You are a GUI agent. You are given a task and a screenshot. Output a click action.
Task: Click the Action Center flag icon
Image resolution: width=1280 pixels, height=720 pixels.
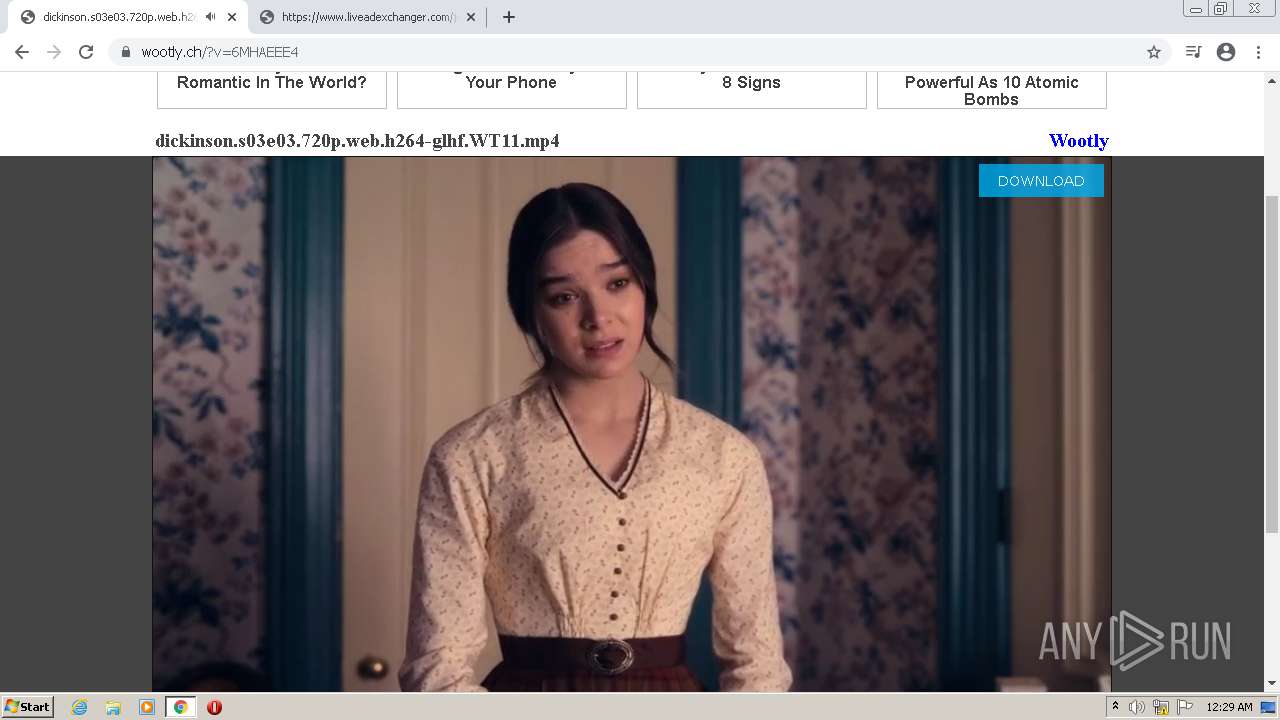[x=1185, y=707]
